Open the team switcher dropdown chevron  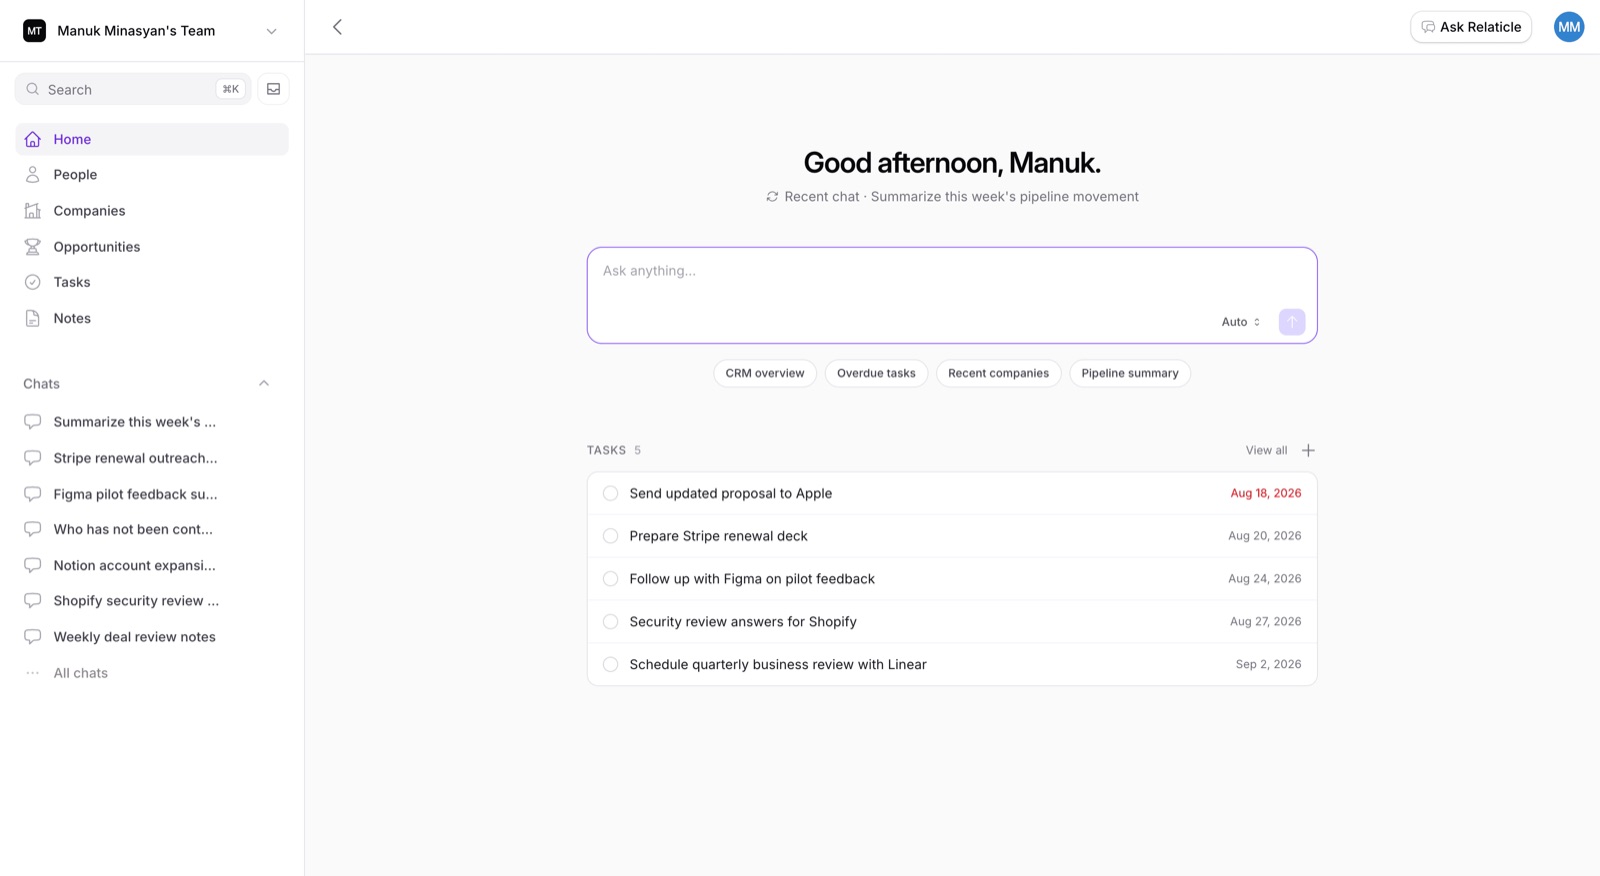tap(271, 31)
